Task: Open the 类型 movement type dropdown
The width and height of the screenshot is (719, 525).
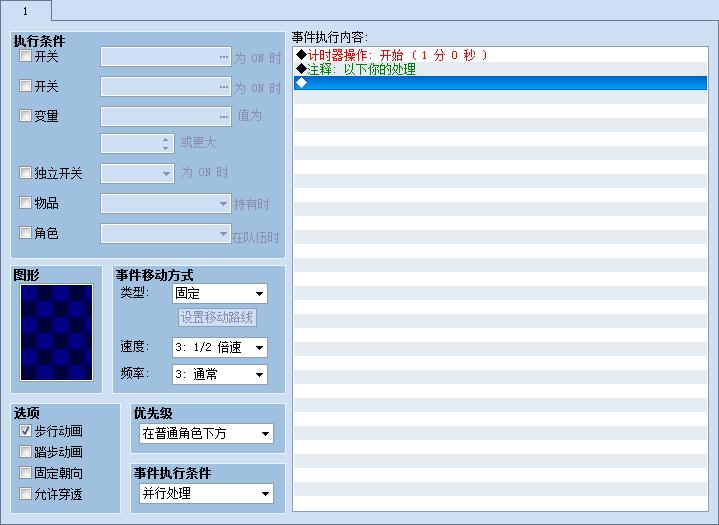Action: [220, 293]
